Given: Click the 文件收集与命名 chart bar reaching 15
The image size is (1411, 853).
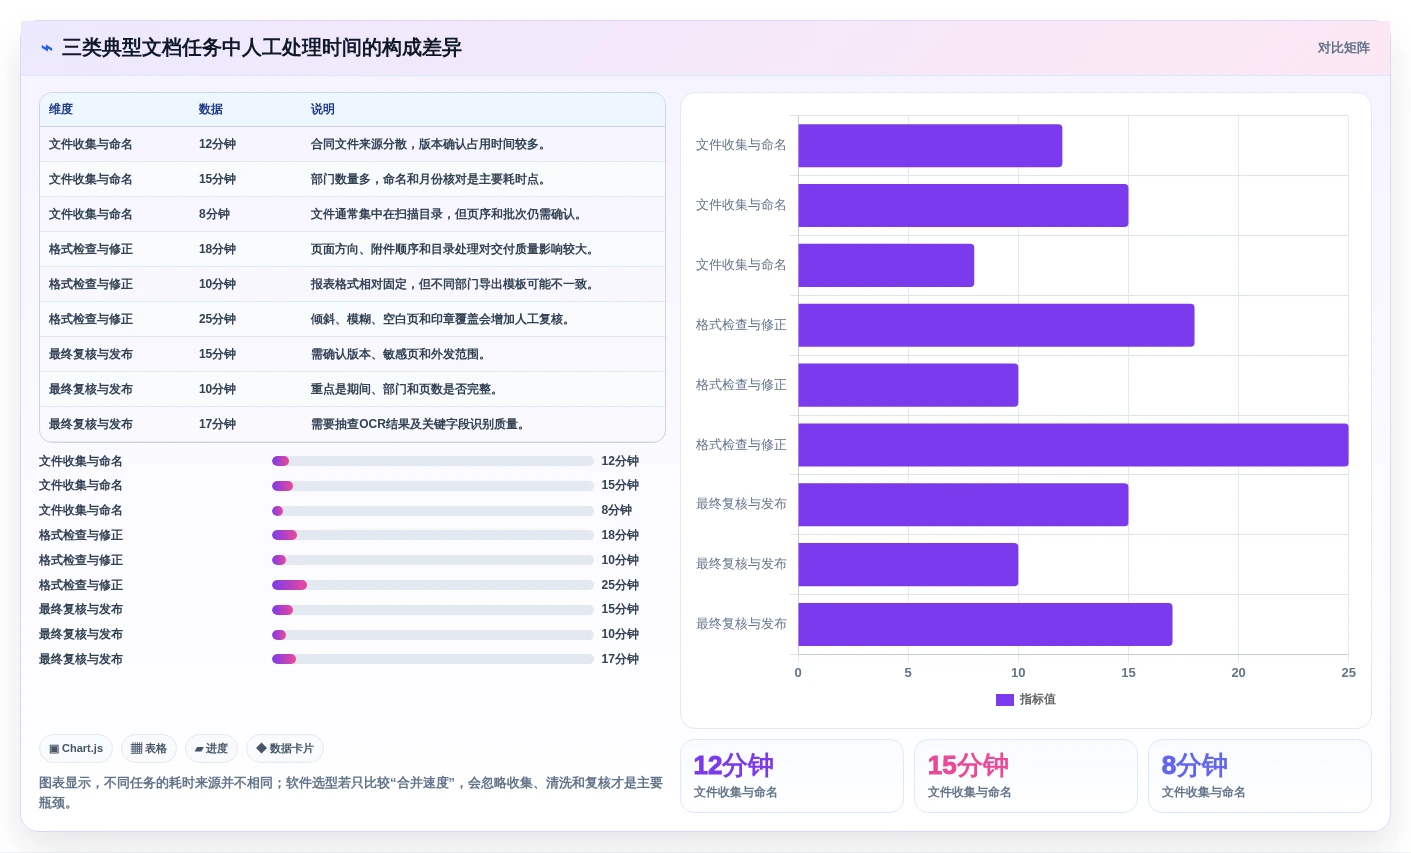Looking at the screenshot, I should 963,205.
